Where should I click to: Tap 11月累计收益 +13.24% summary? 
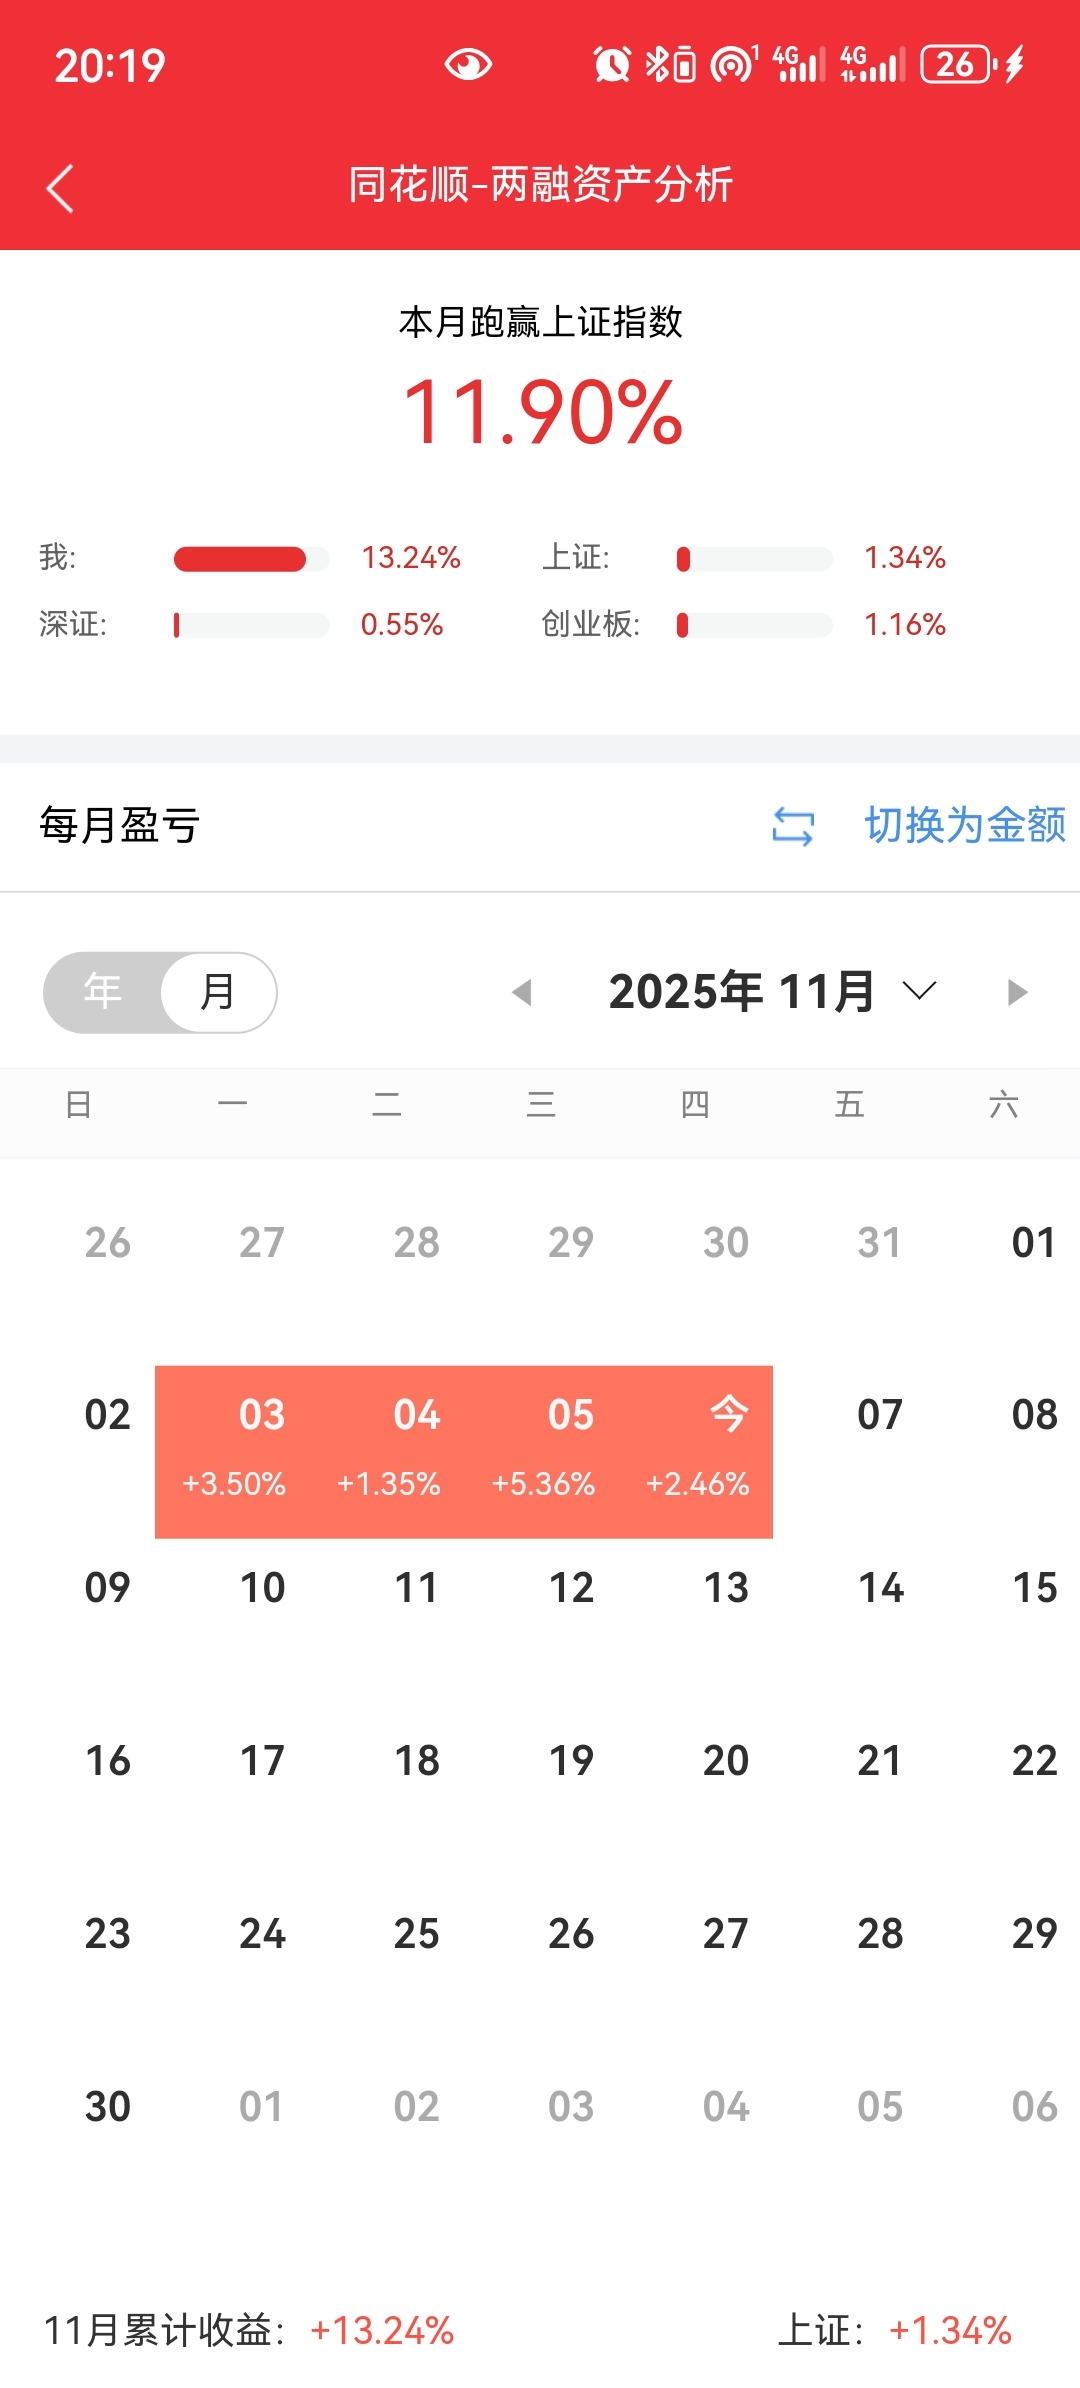[x=250, y=2331]
